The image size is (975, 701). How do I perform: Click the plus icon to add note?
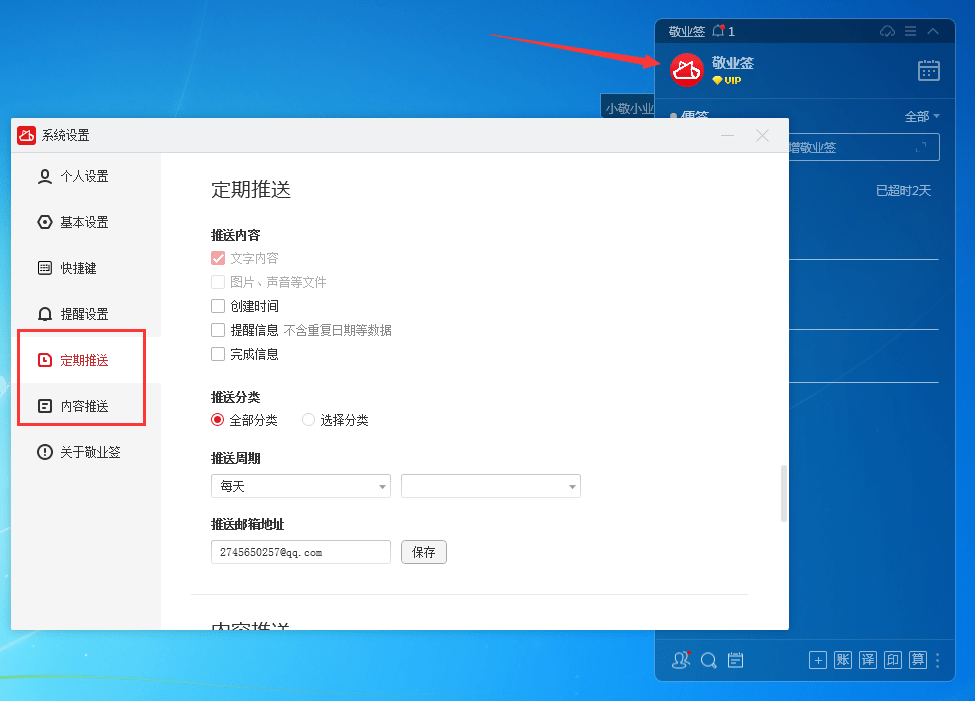coord(818,660)
